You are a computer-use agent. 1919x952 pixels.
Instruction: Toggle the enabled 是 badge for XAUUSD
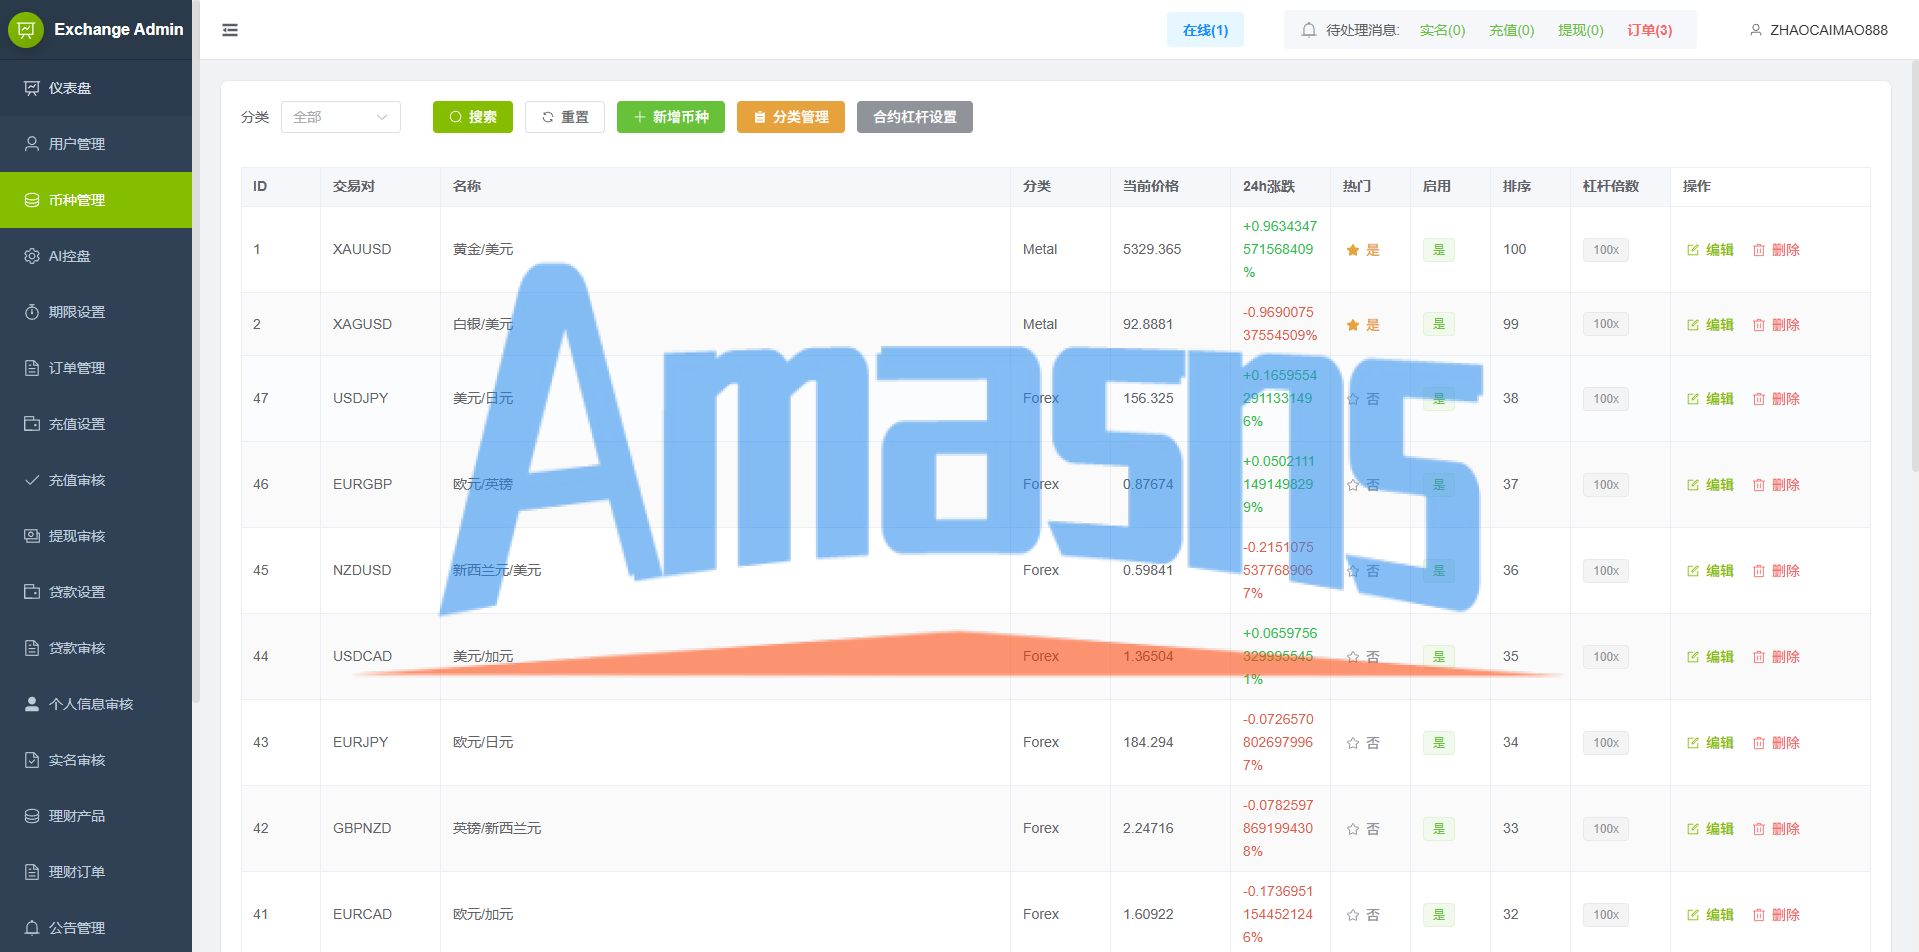click(1439, 250)
